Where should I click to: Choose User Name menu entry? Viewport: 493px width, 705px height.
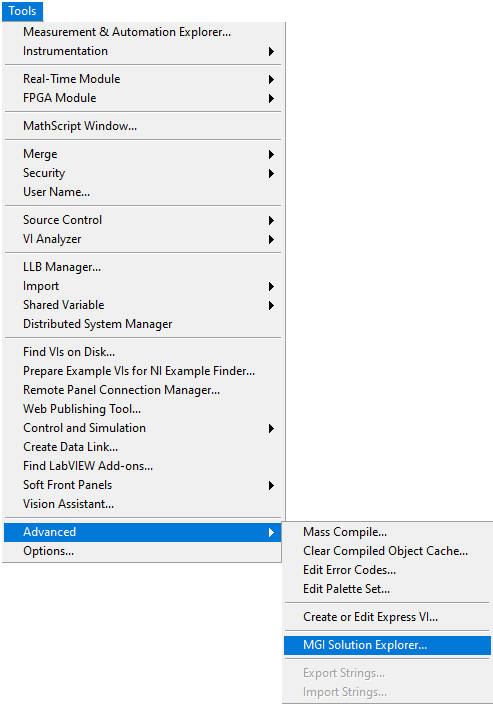click(x=142, y=192)
